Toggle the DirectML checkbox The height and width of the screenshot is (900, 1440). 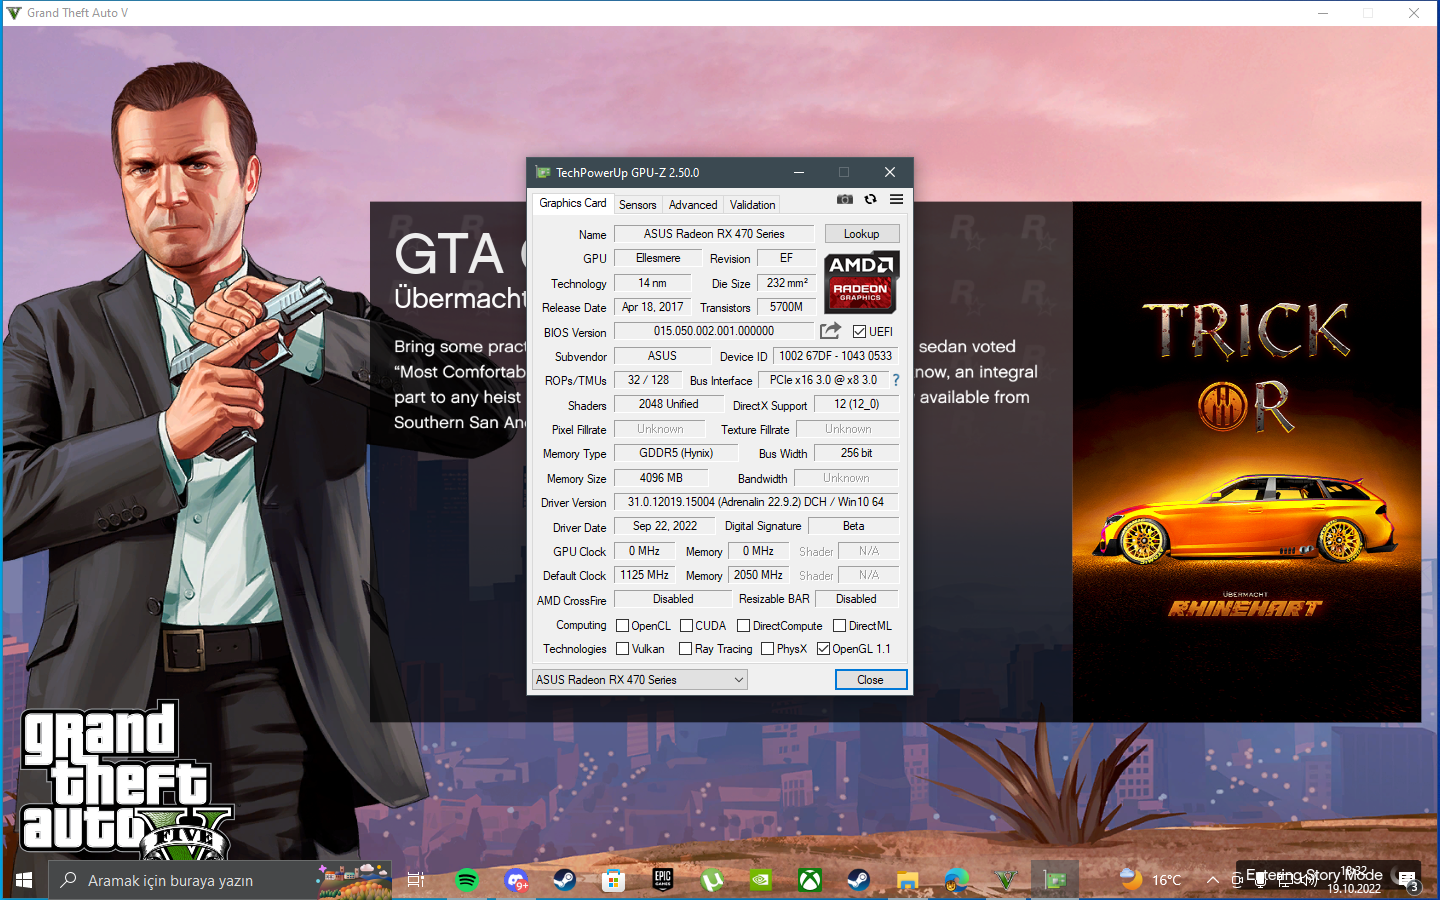click(839, 626)
